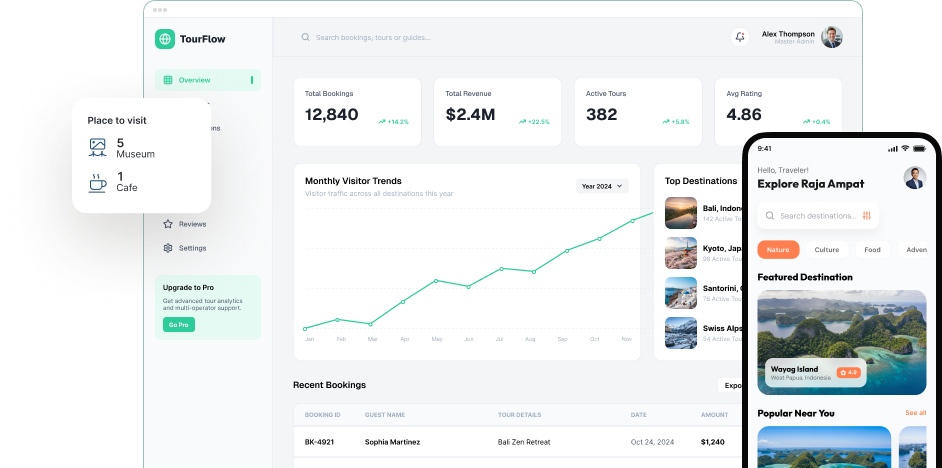The height and width of the screenshot is (468, 942).
Task: Click the Kyoto, Japan thumbnail image
Action: click(681, 253)
